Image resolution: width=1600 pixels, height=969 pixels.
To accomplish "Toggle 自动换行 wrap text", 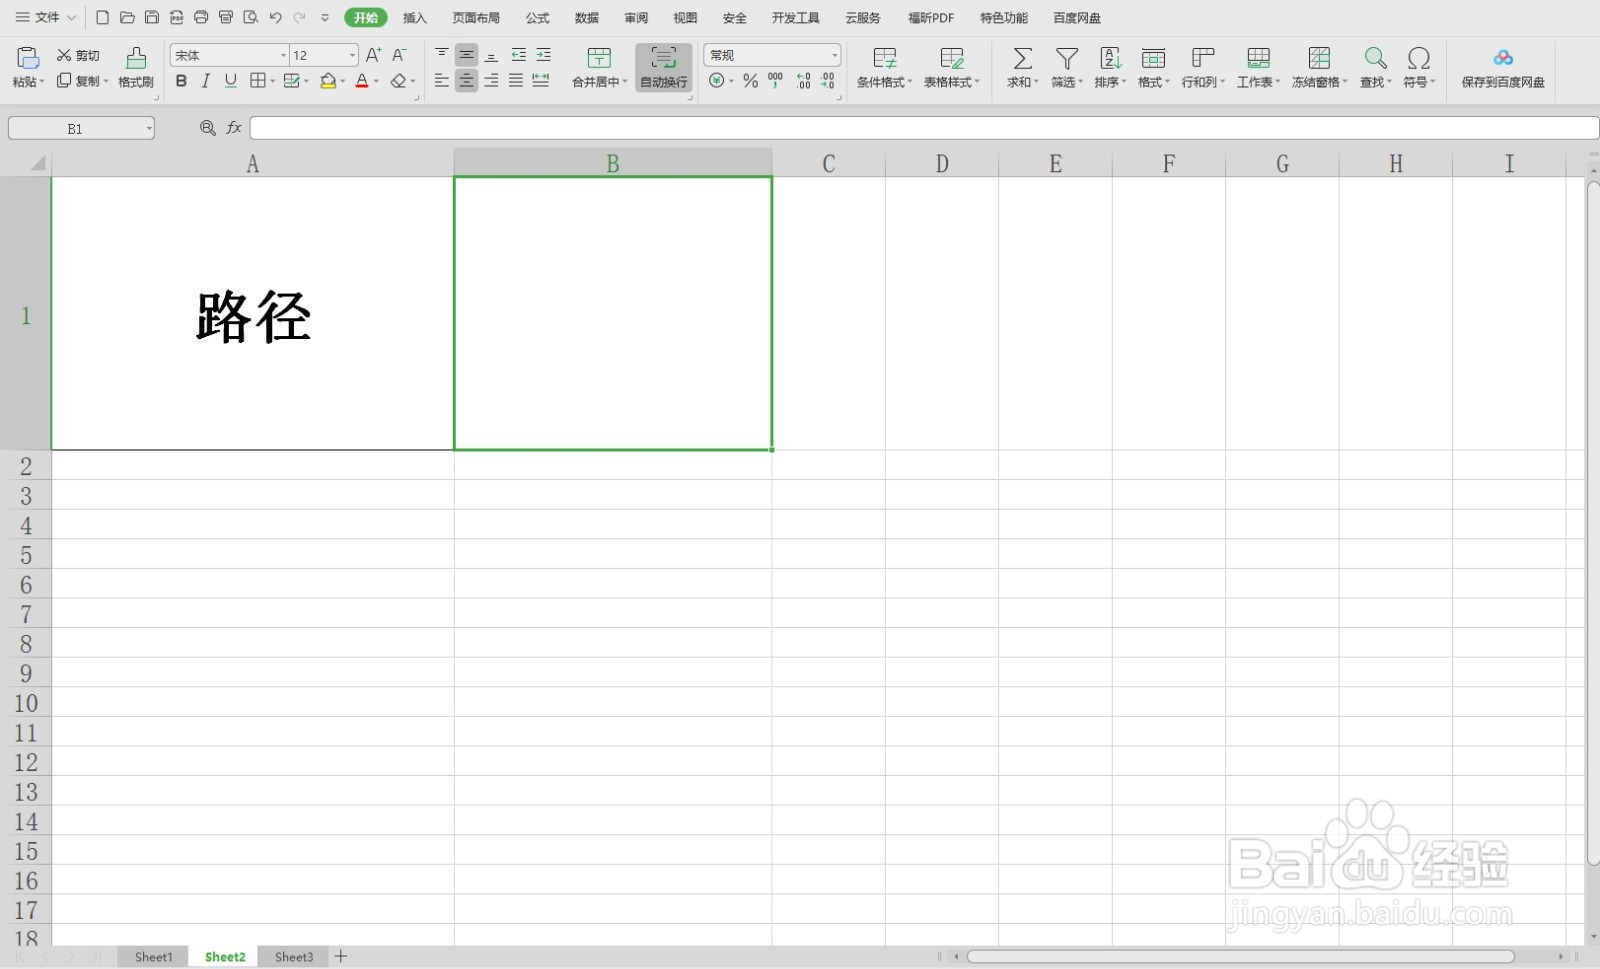I will [x=664, y=67].
